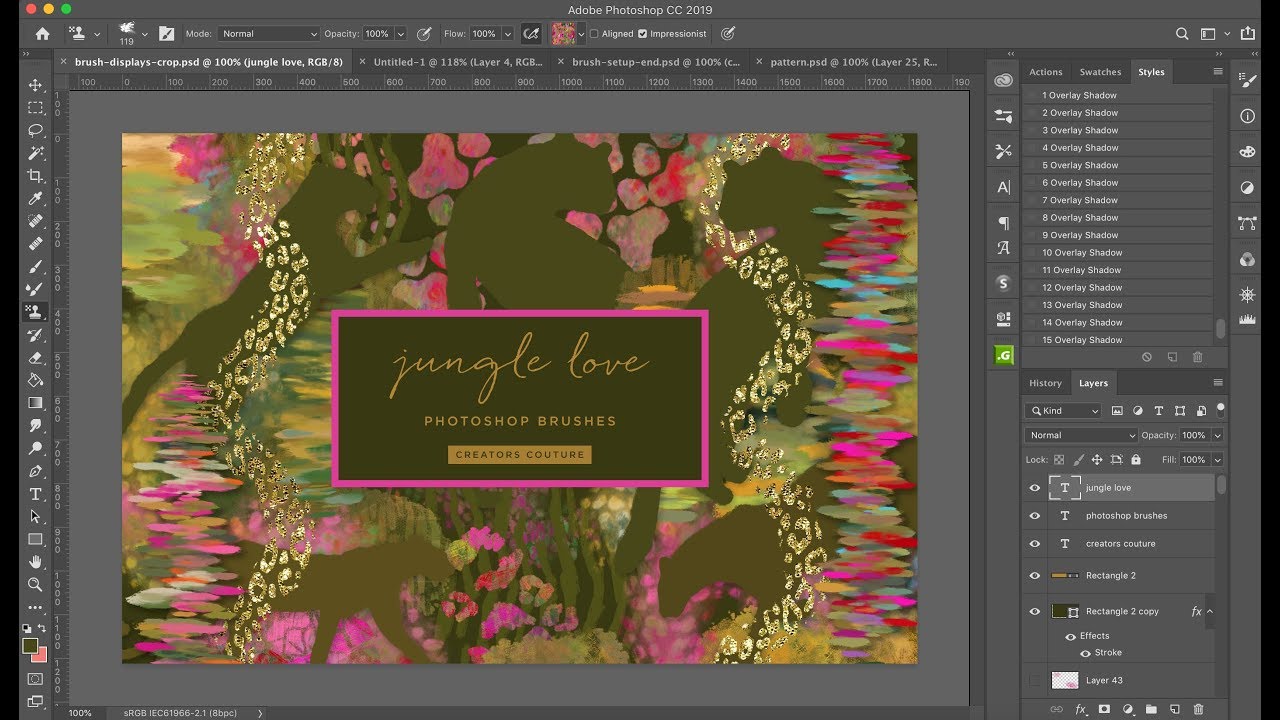The height and width of the screenshot is (720, 1280).
Task: Select the Spot Healing Brush tool
Action: pyautogui.click(x=36, y=221)
